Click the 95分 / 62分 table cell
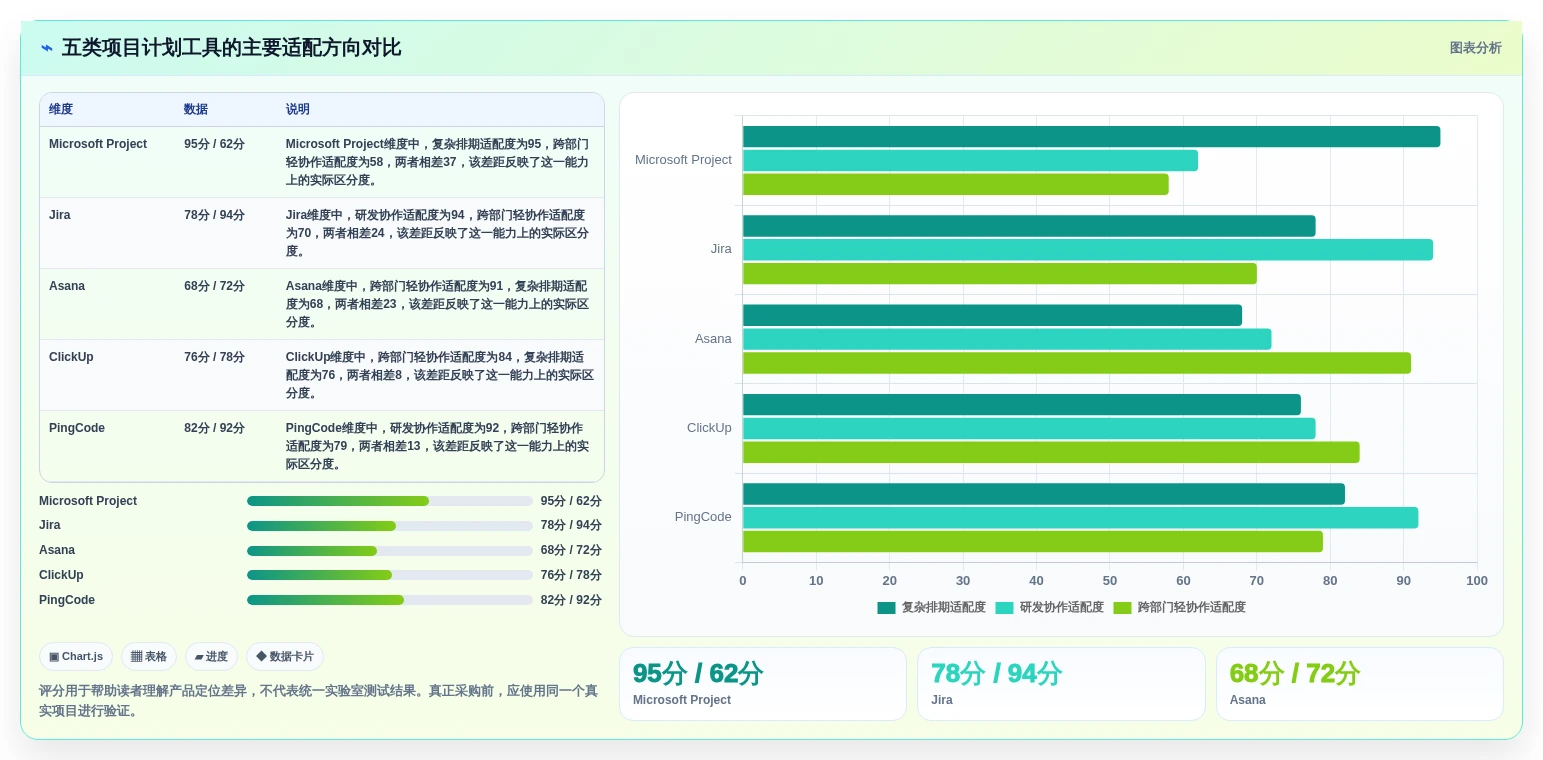 coord(214,144)
